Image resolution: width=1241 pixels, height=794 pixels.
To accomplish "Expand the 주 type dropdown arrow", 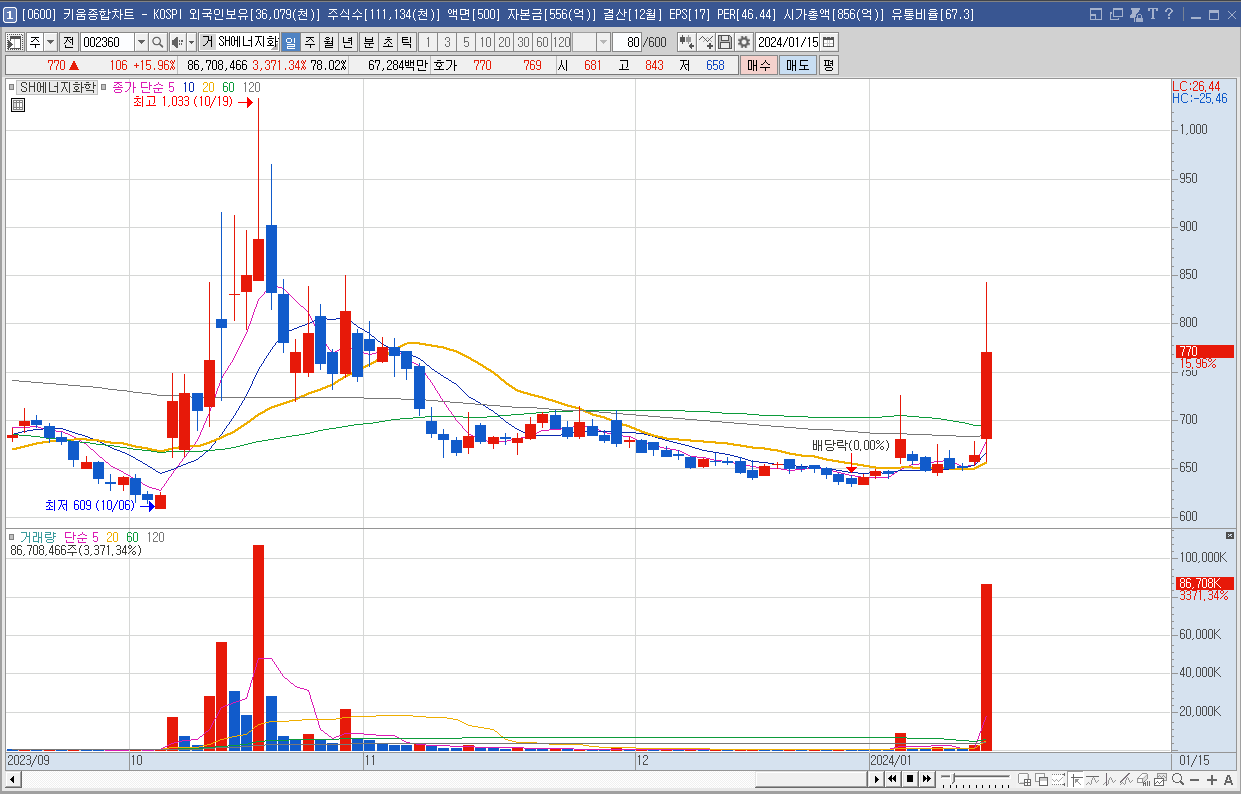I will pos(50,42).
